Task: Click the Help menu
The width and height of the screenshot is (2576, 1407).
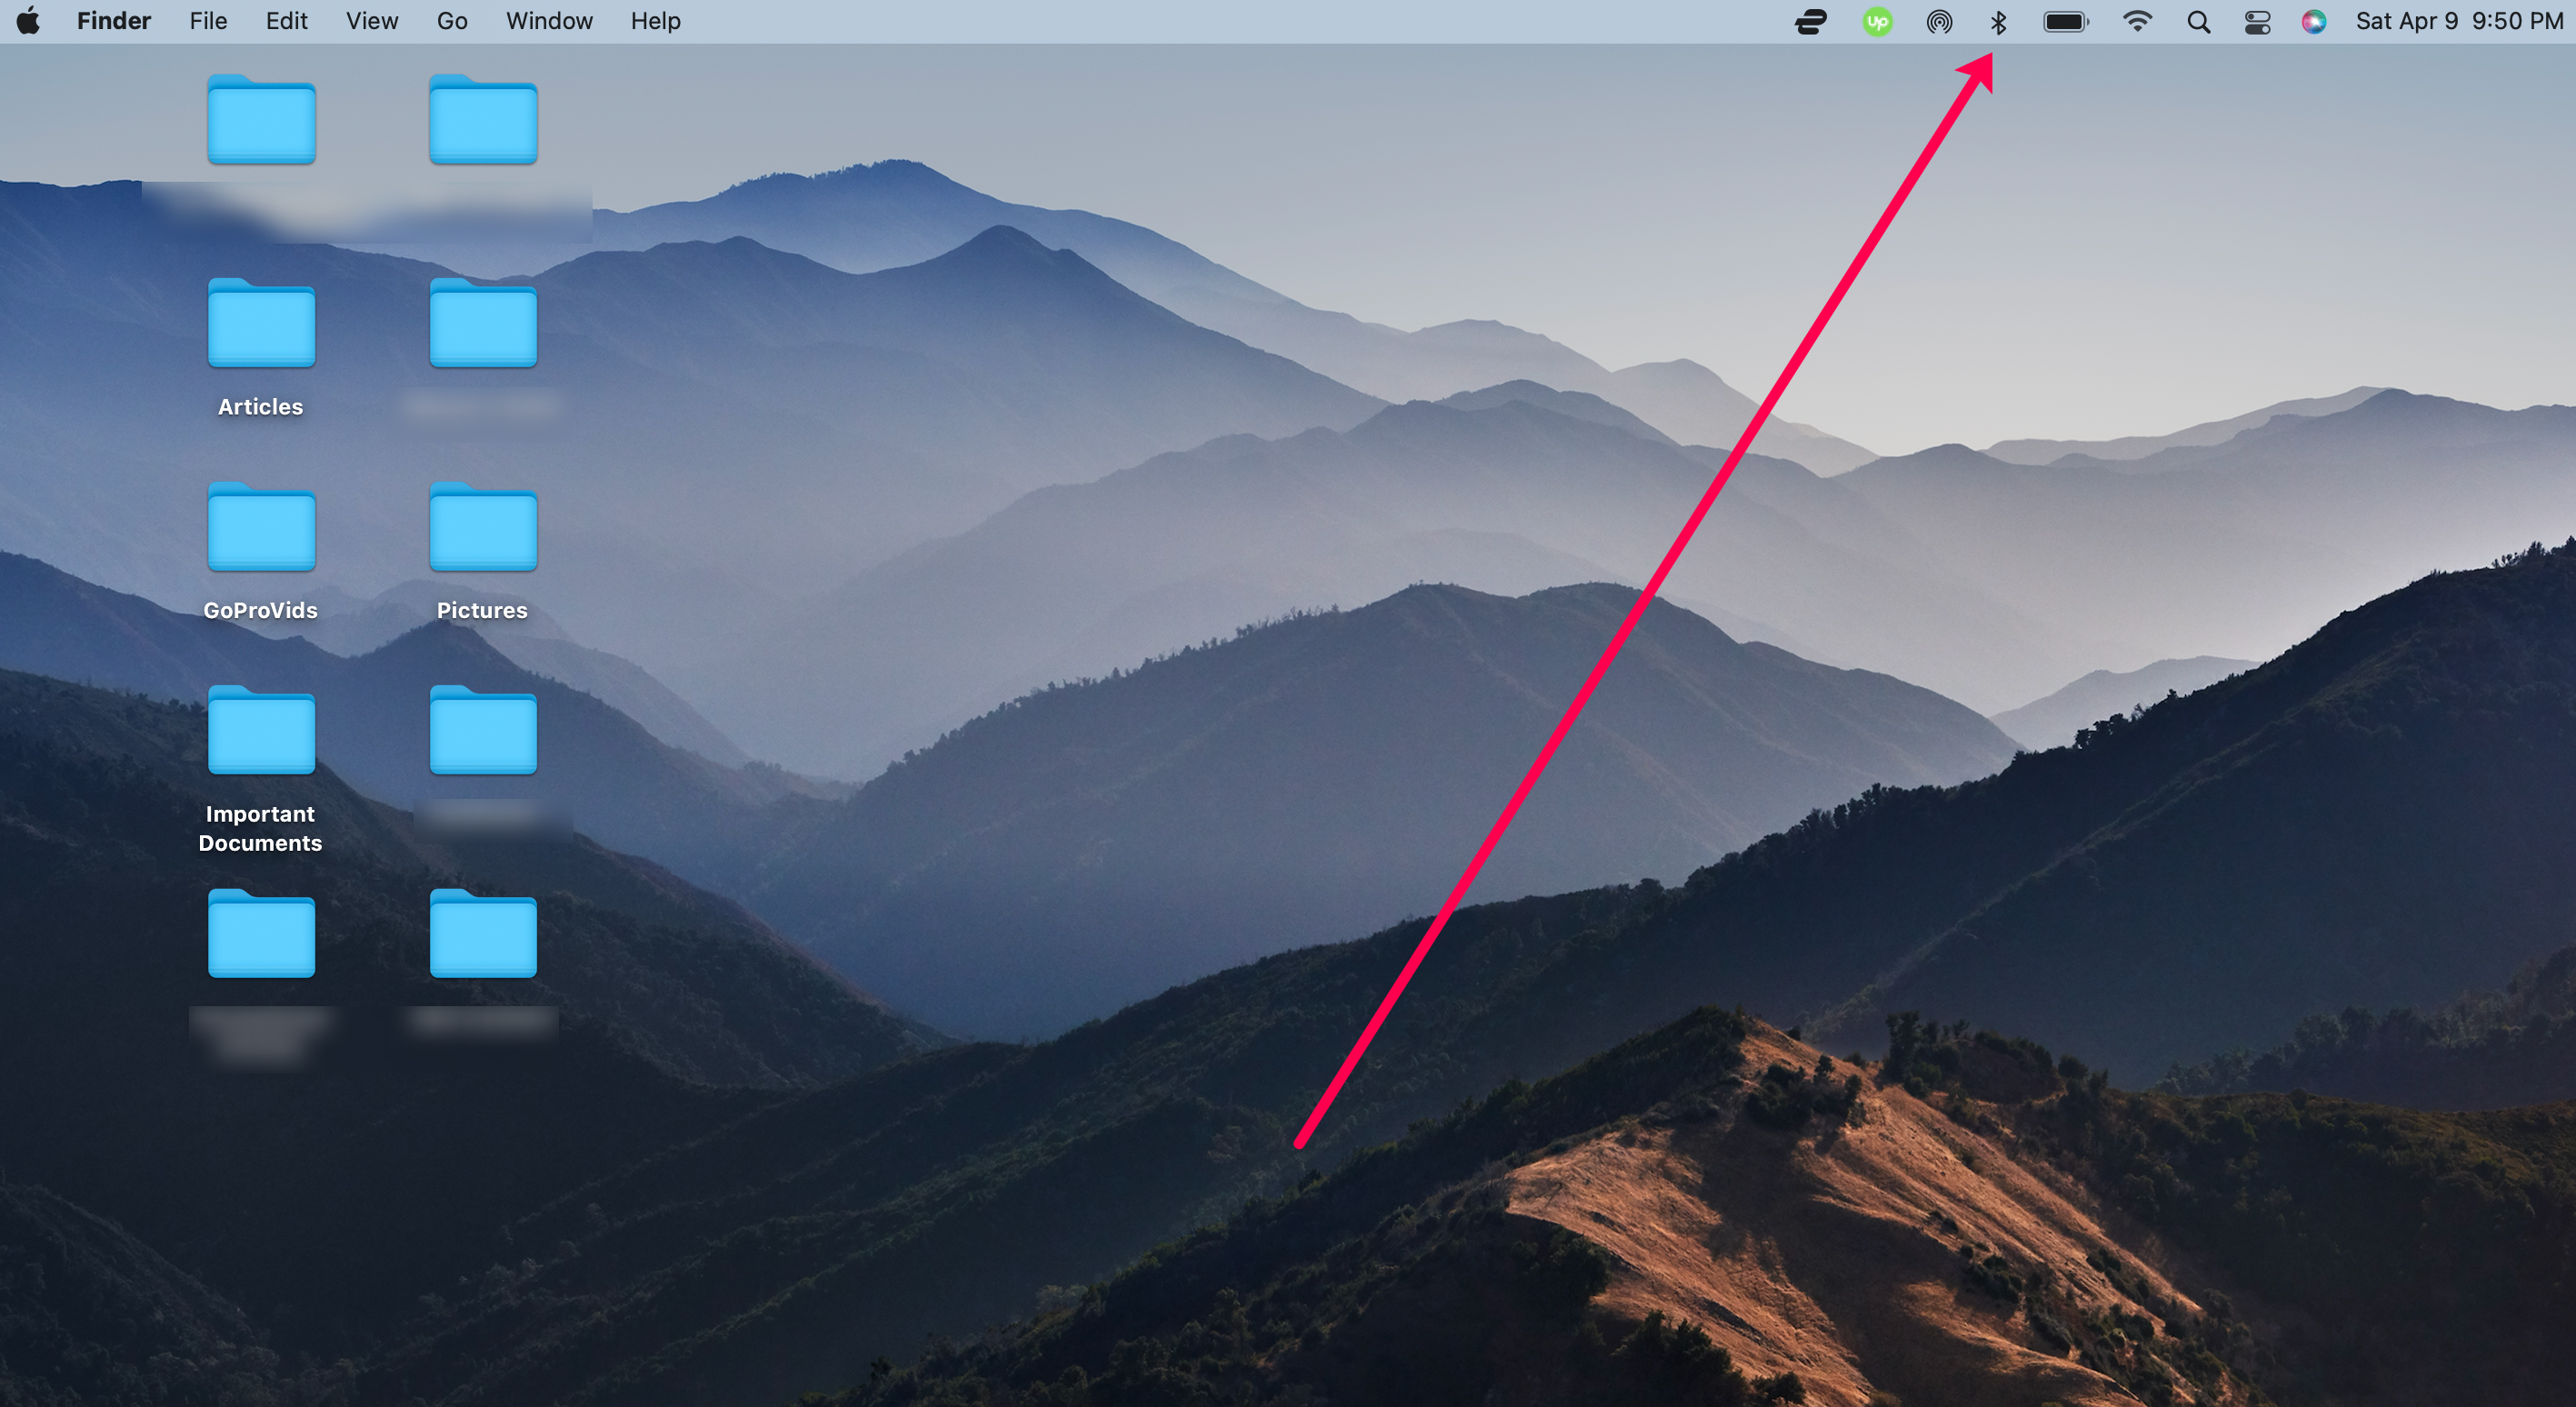Action: click(x=655, y=21)
